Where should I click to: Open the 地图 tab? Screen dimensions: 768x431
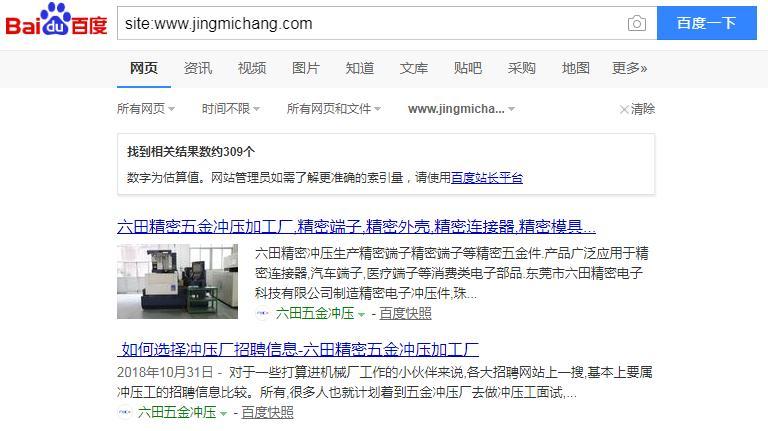[x=576, y=68]
